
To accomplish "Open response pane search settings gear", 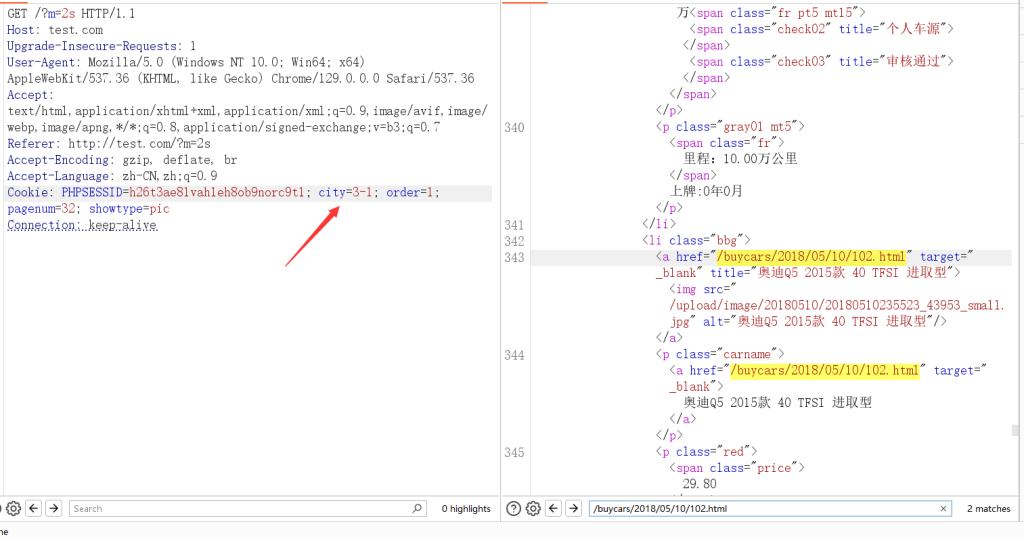I will 533,509.
